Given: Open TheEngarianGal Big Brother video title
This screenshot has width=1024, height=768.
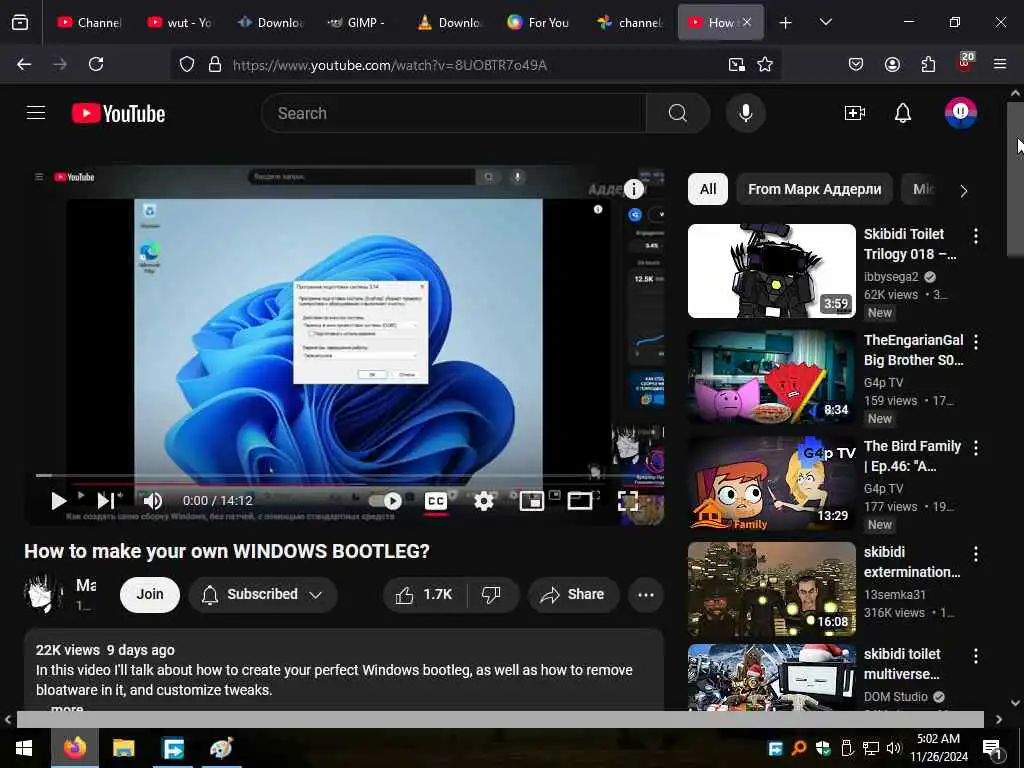Looking at the screenshot, I should 913,350.
